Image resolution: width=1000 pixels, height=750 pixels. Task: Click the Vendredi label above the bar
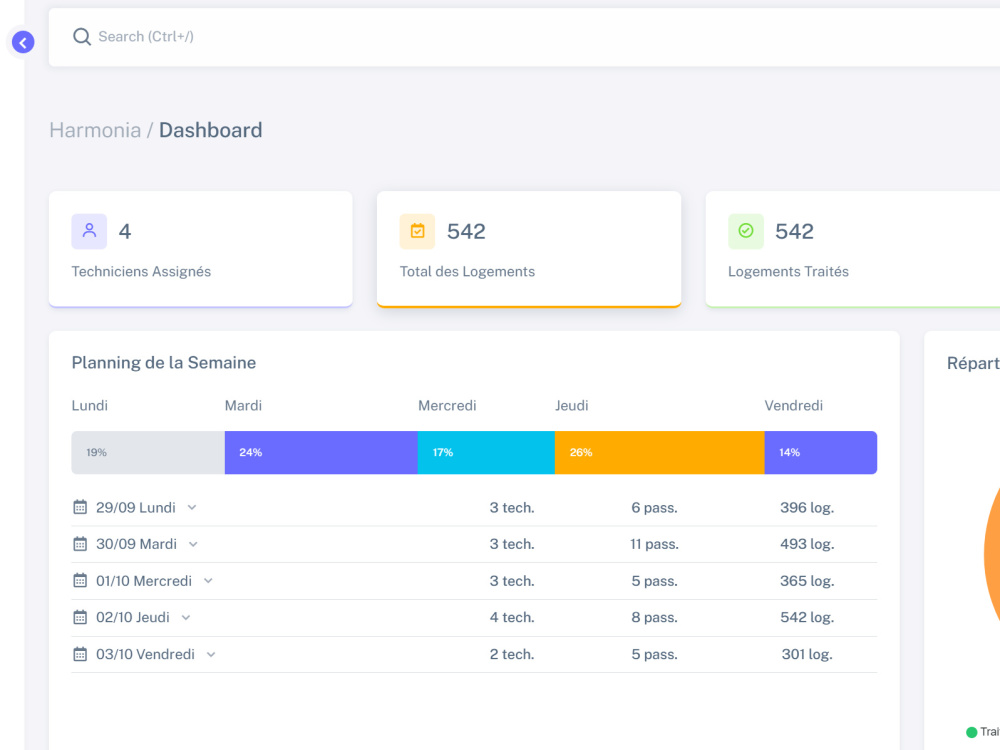point(793,406)
